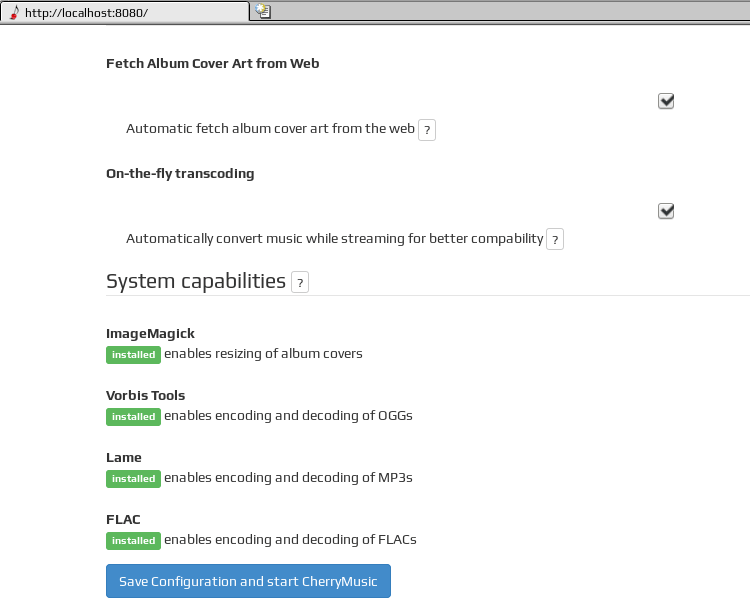Click the 'System capabilities' heading text
750x614 pixels.
(196, 281)
